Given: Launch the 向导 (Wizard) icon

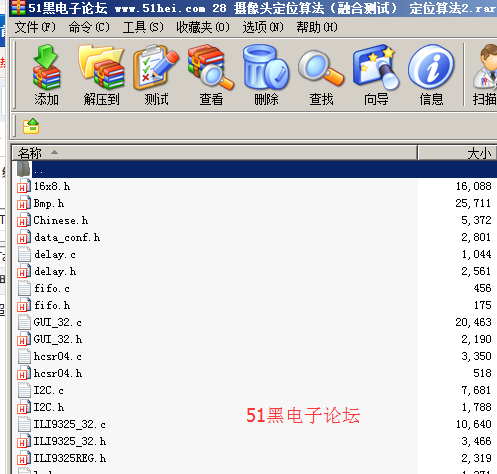Looking at the screenshot, I should pos(376,75).
